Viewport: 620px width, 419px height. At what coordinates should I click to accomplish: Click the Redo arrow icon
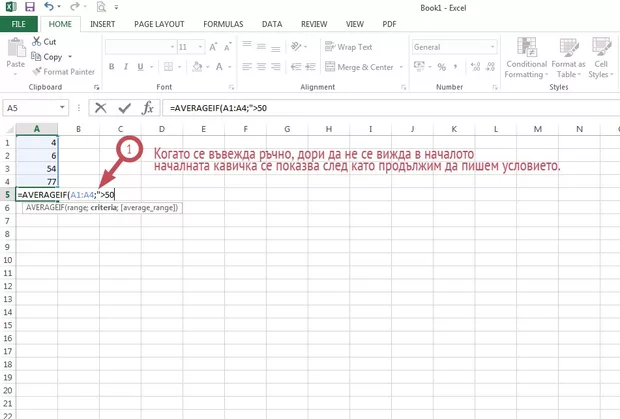click(74, 6)
